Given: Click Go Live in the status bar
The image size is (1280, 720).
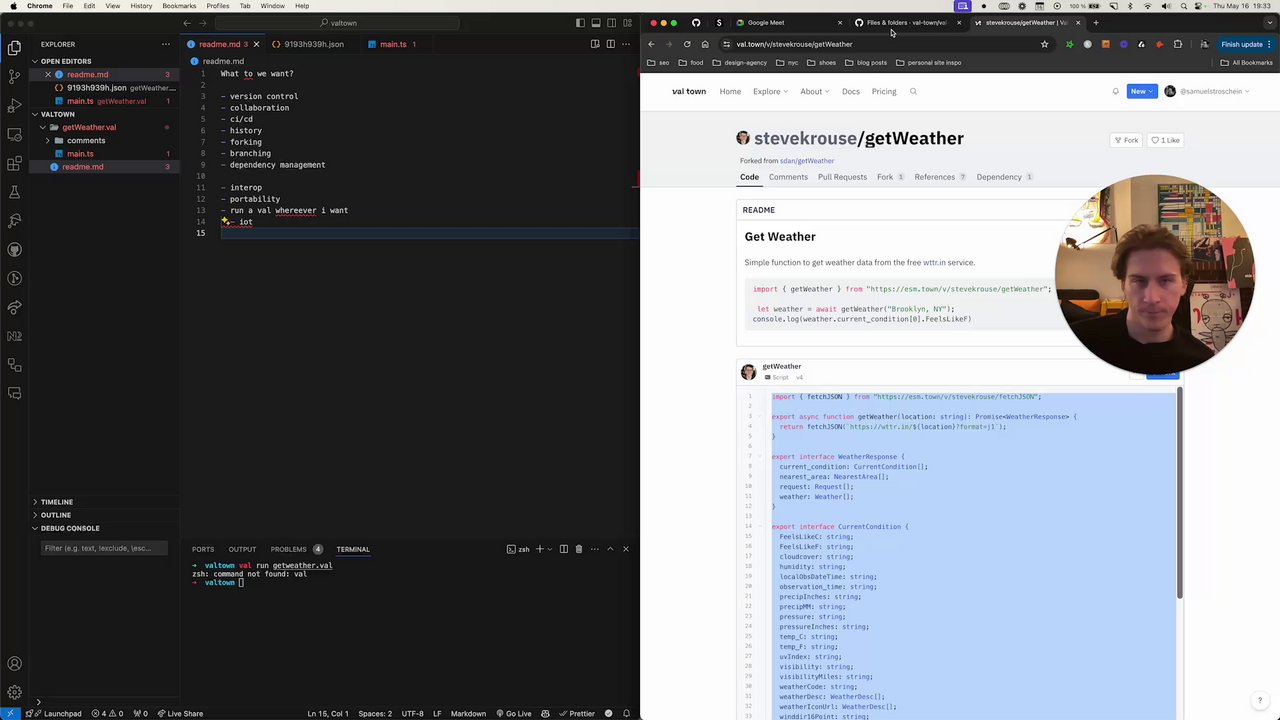Looking at the screenshot, I should [514, 713].
